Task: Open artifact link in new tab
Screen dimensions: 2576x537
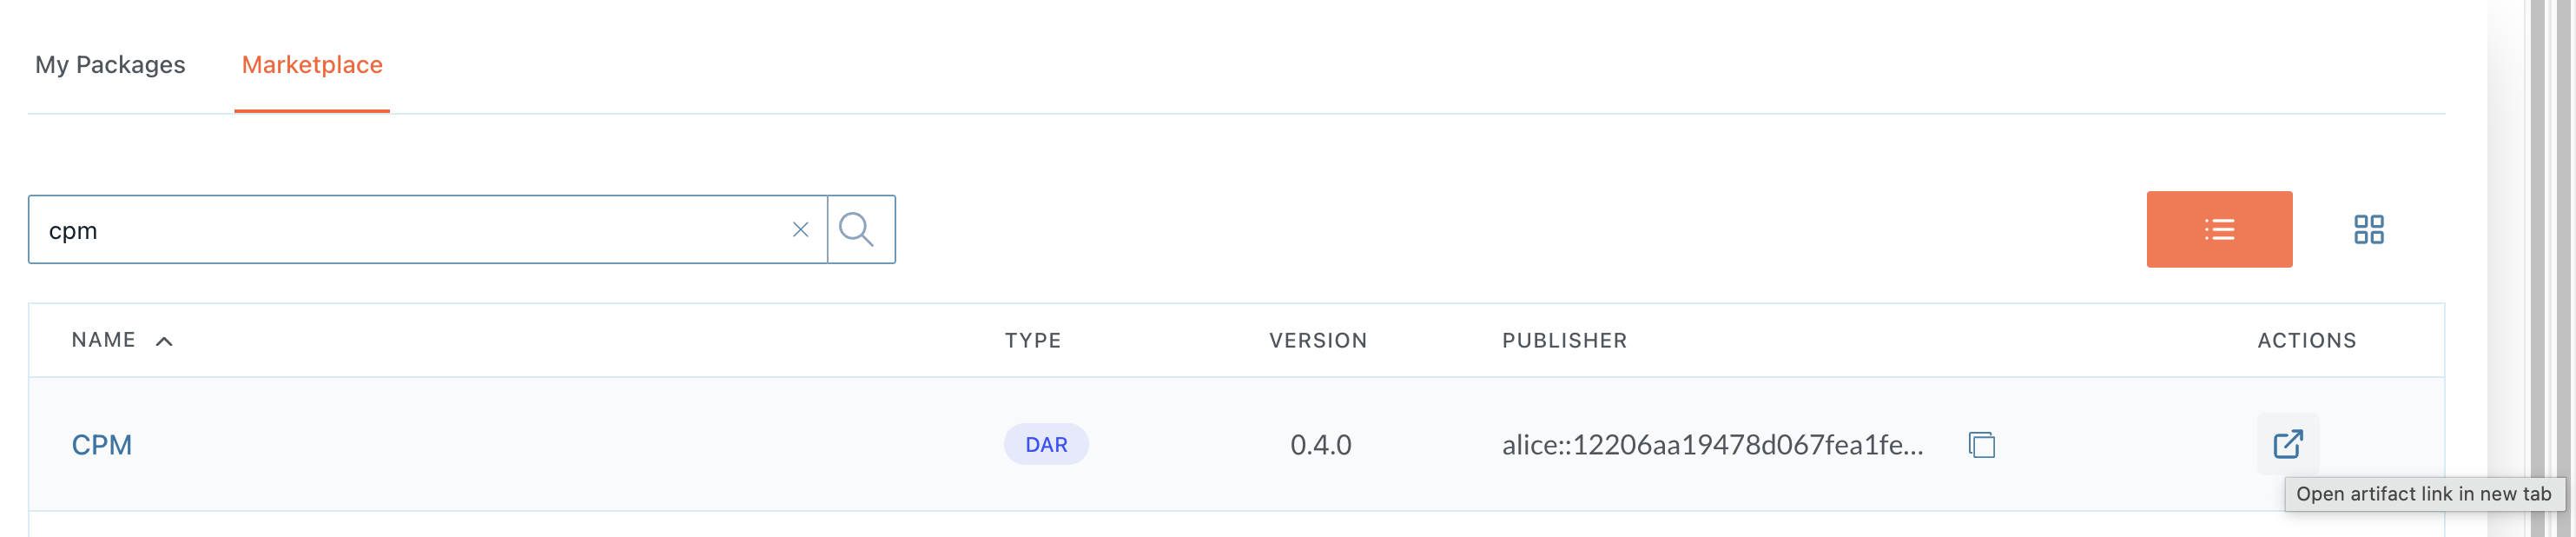Action: click(2287, 443)
